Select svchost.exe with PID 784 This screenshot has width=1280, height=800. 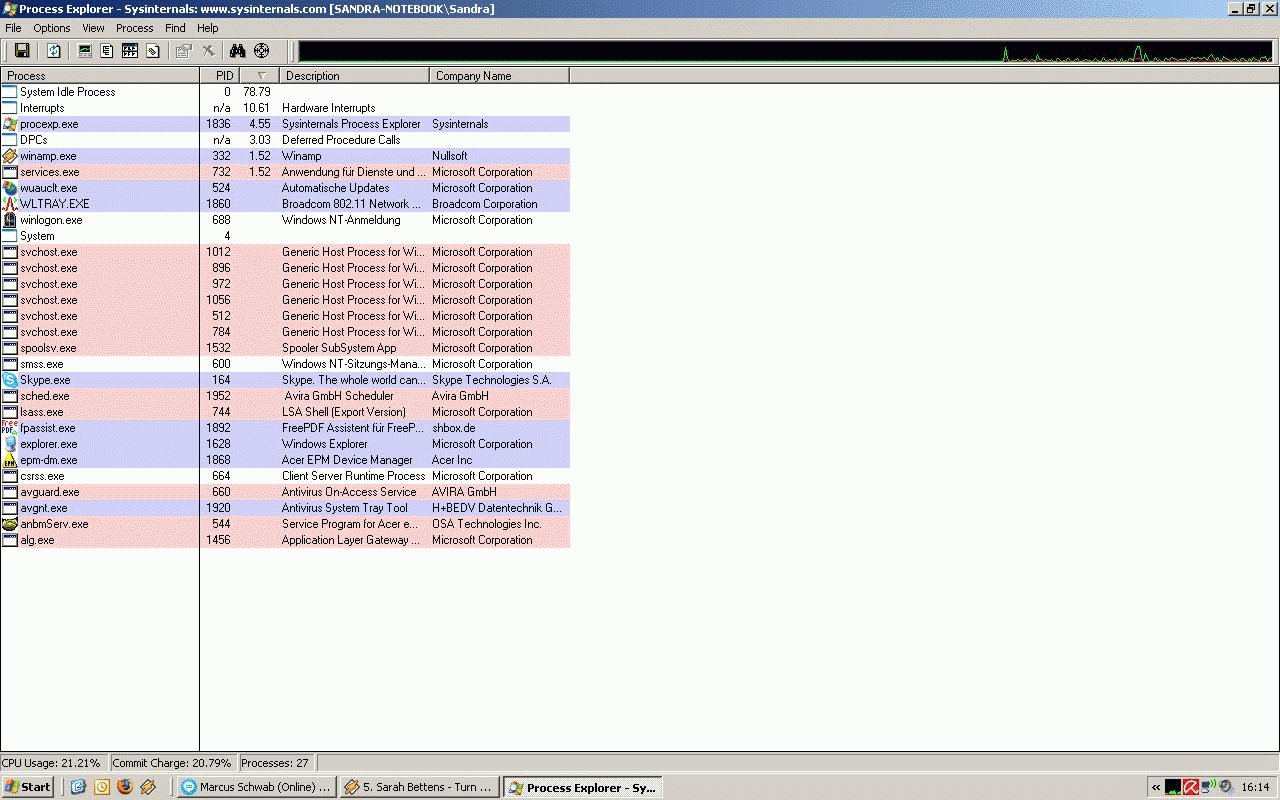285,332
